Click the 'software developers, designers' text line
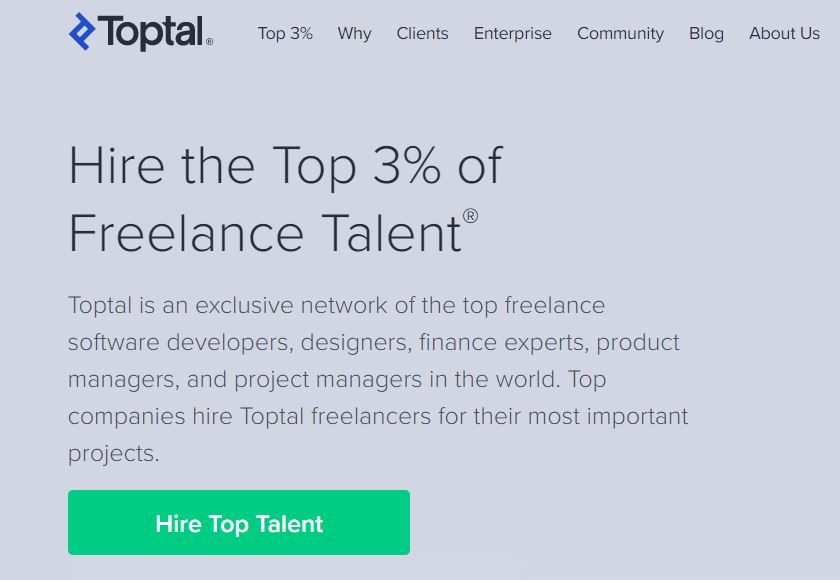 coord(373,342)
